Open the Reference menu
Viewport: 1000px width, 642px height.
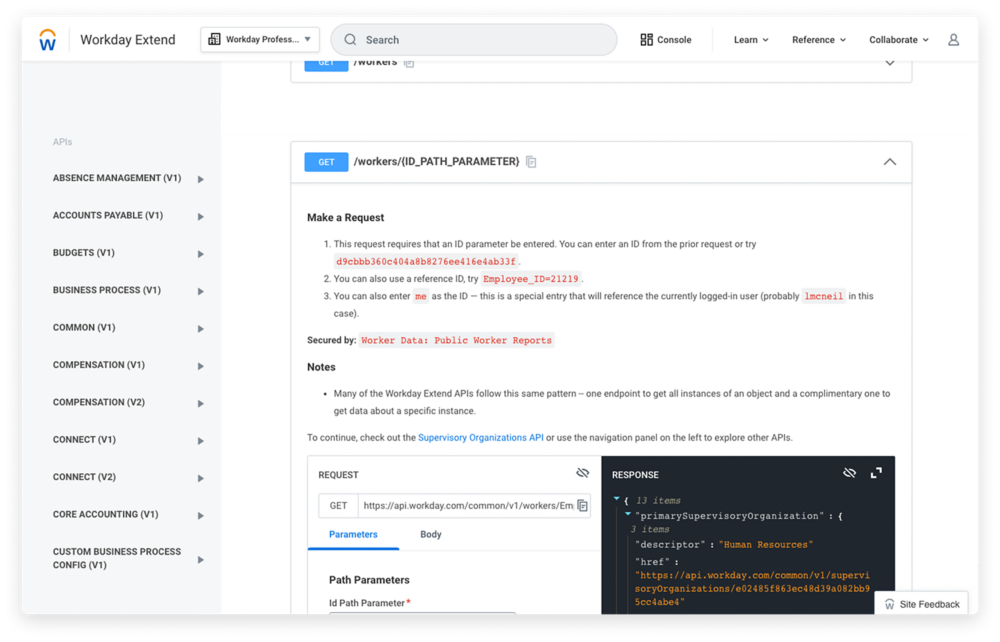pyautogui.click(x=819, y=40)
